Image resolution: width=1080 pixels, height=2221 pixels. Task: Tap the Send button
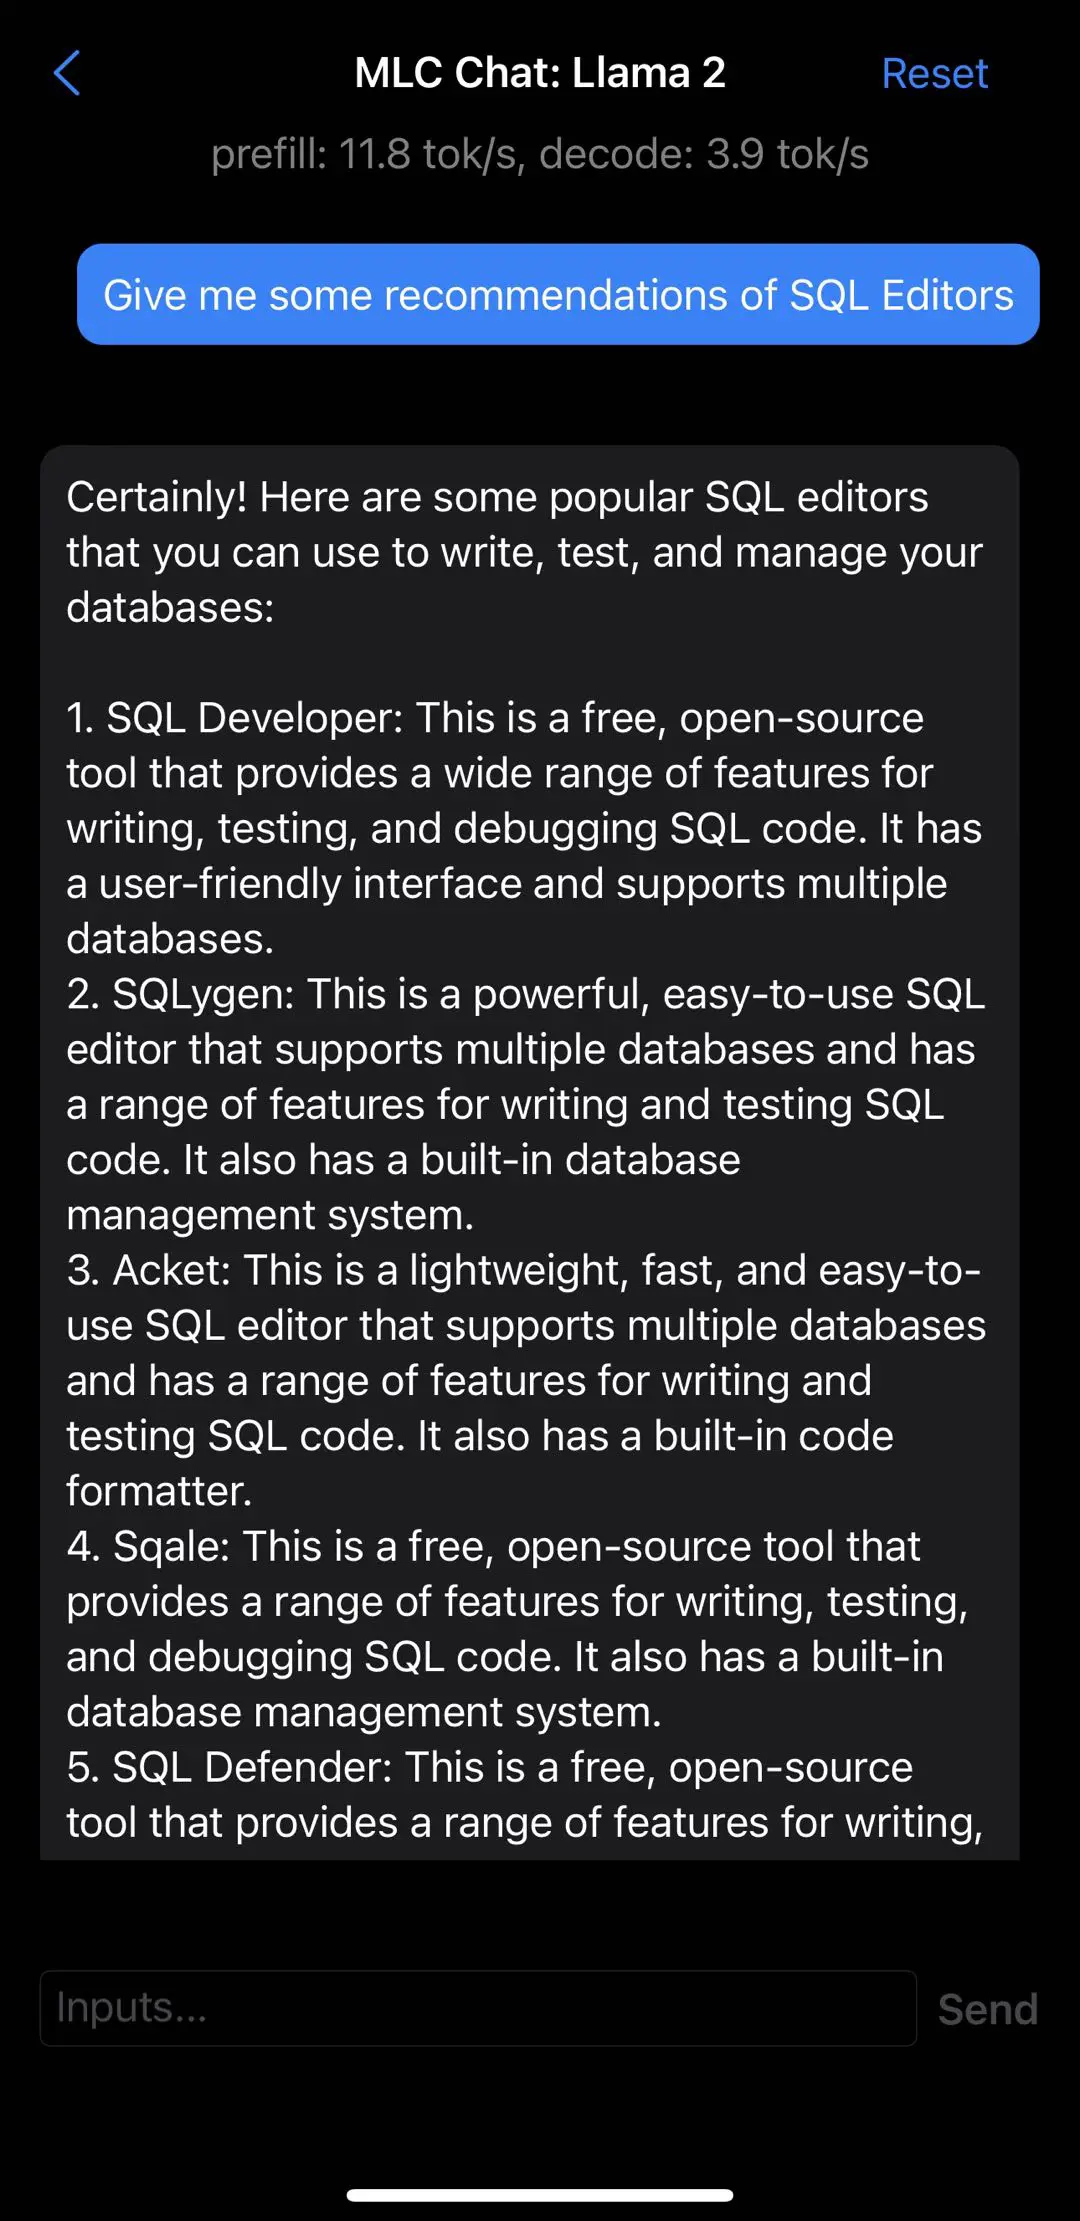[987, 2009]
